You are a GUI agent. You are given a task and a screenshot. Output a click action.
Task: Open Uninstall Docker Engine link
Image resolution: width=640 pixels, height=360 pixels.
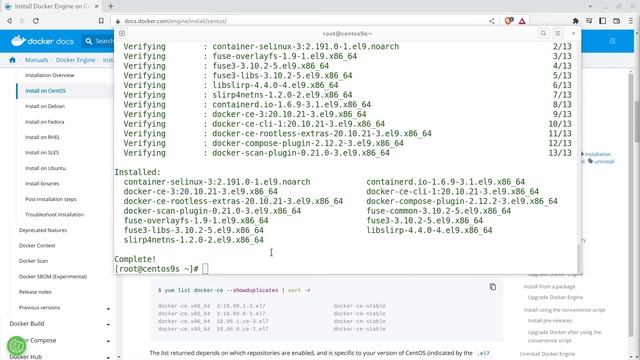point(547,354)
